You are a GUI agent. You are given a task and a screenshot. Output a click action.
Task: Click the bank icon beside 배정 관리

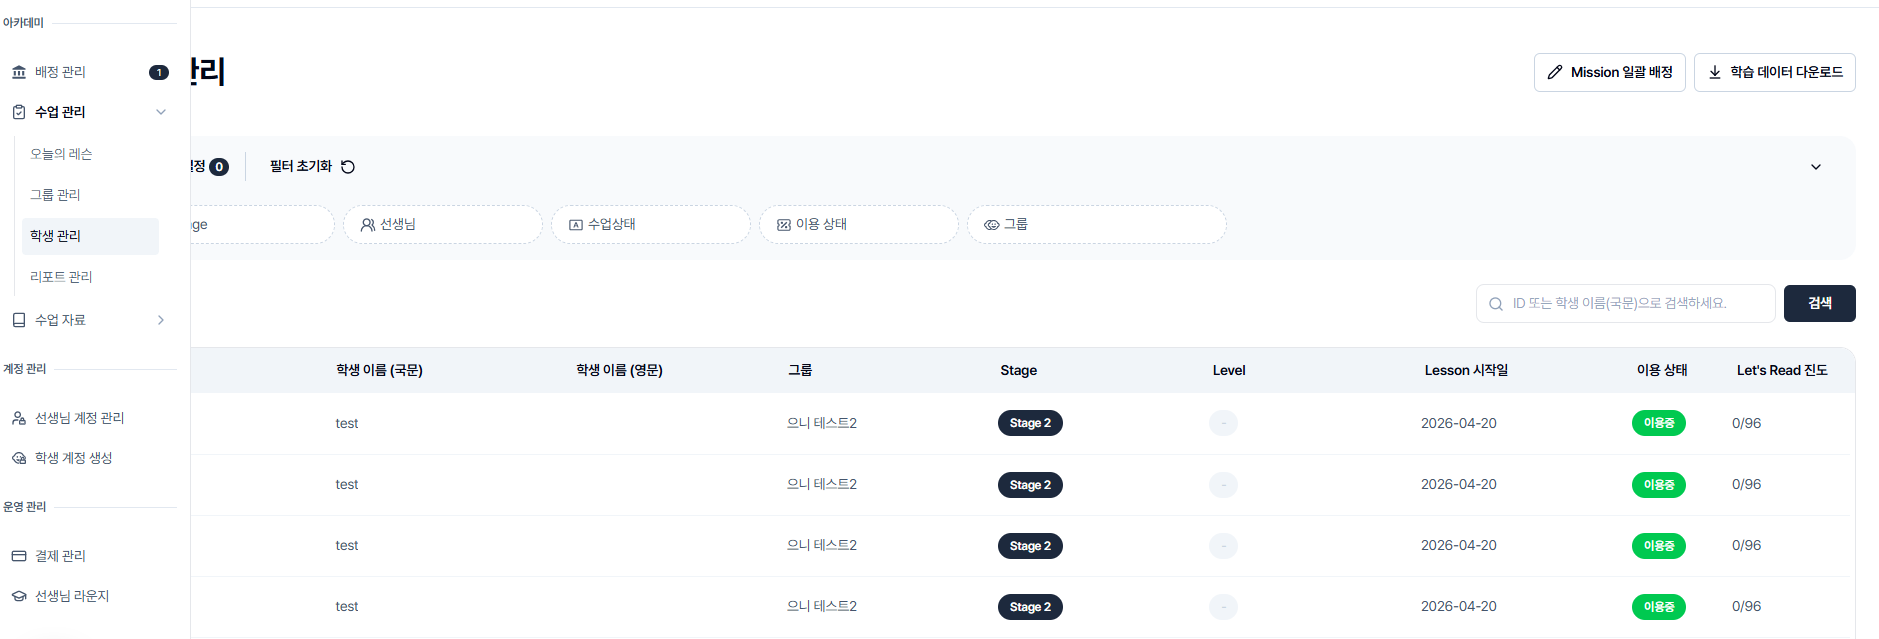(19, 72)
